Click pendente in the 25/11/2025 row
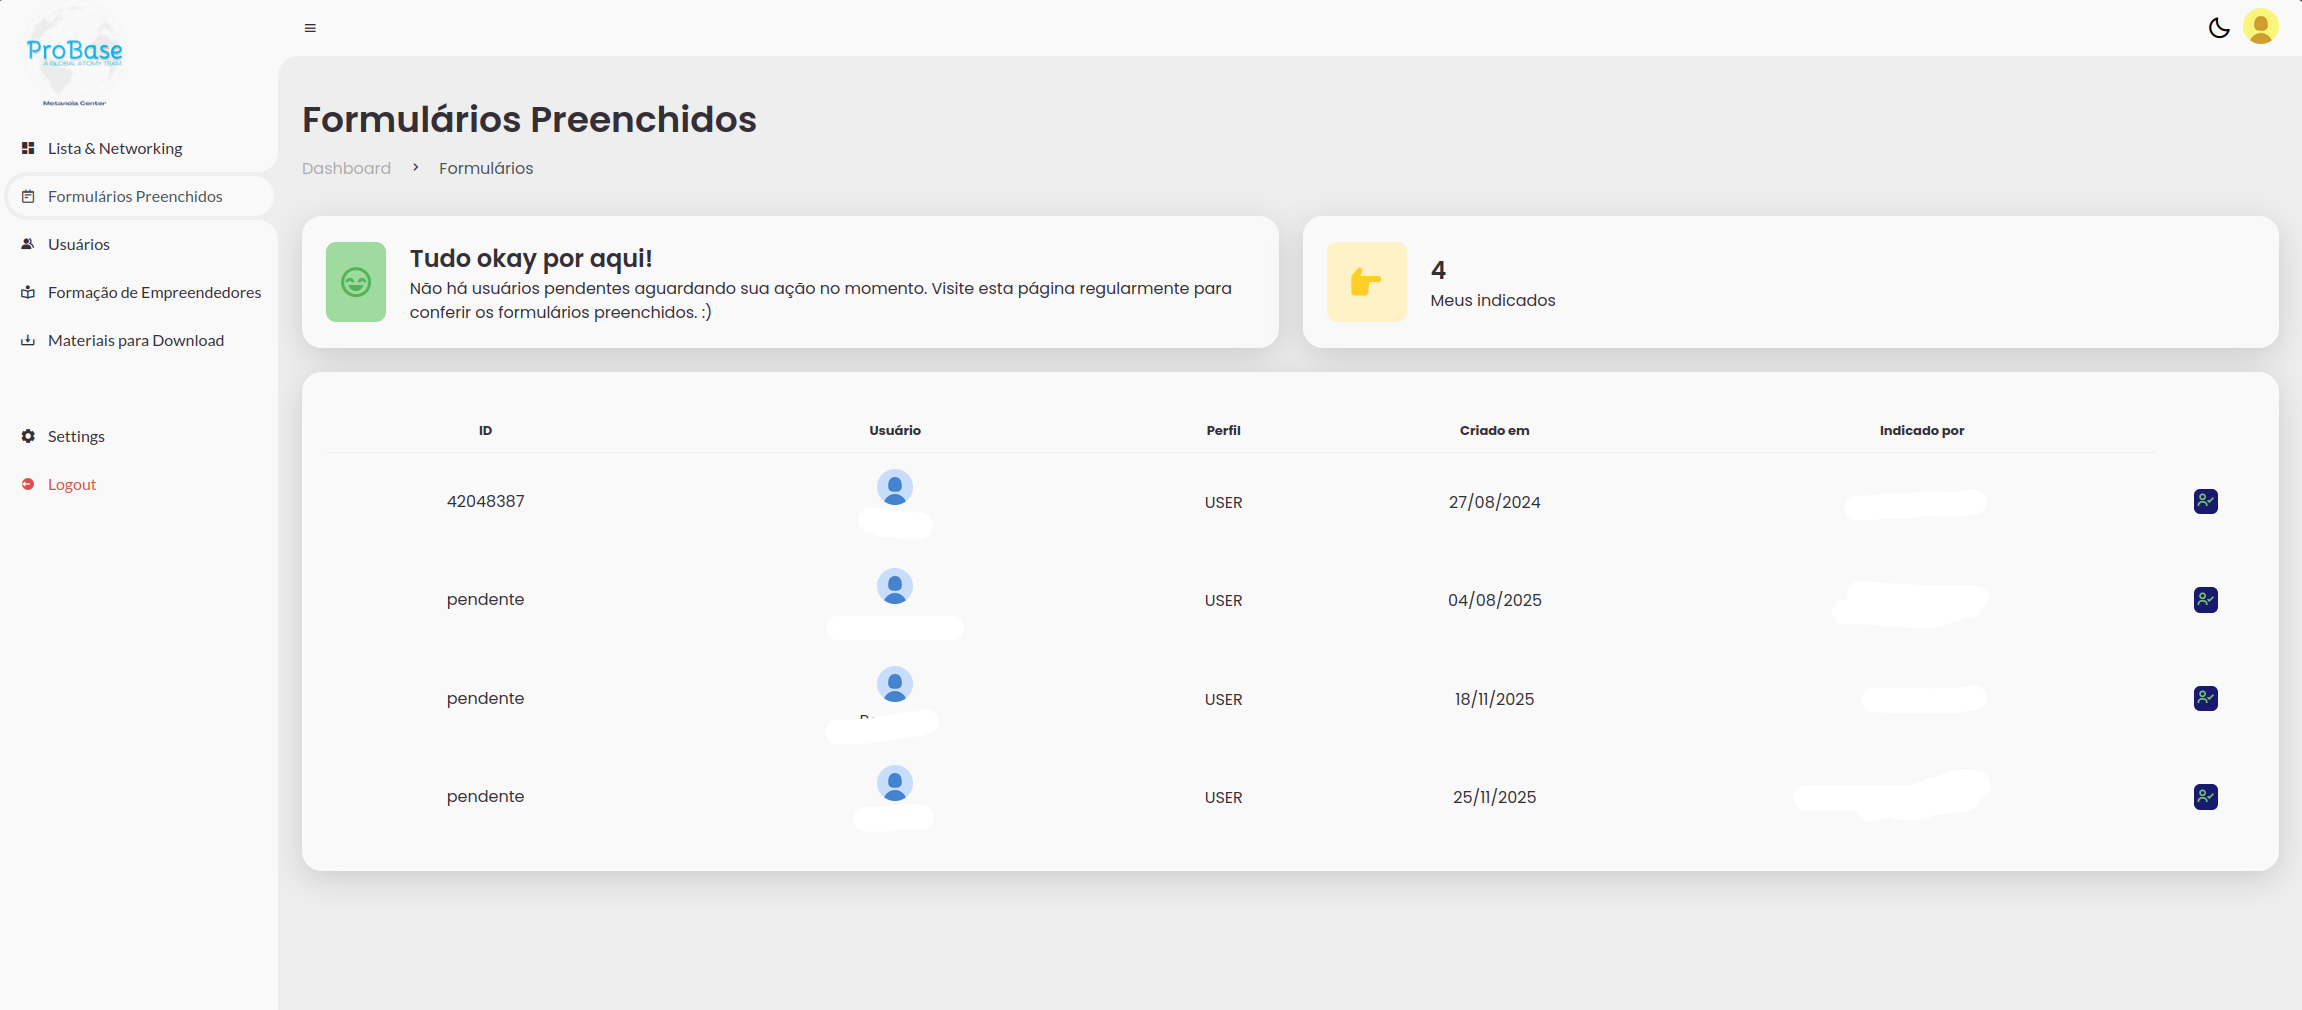This screenshot has width=2302, height=1010. [485, 796]
